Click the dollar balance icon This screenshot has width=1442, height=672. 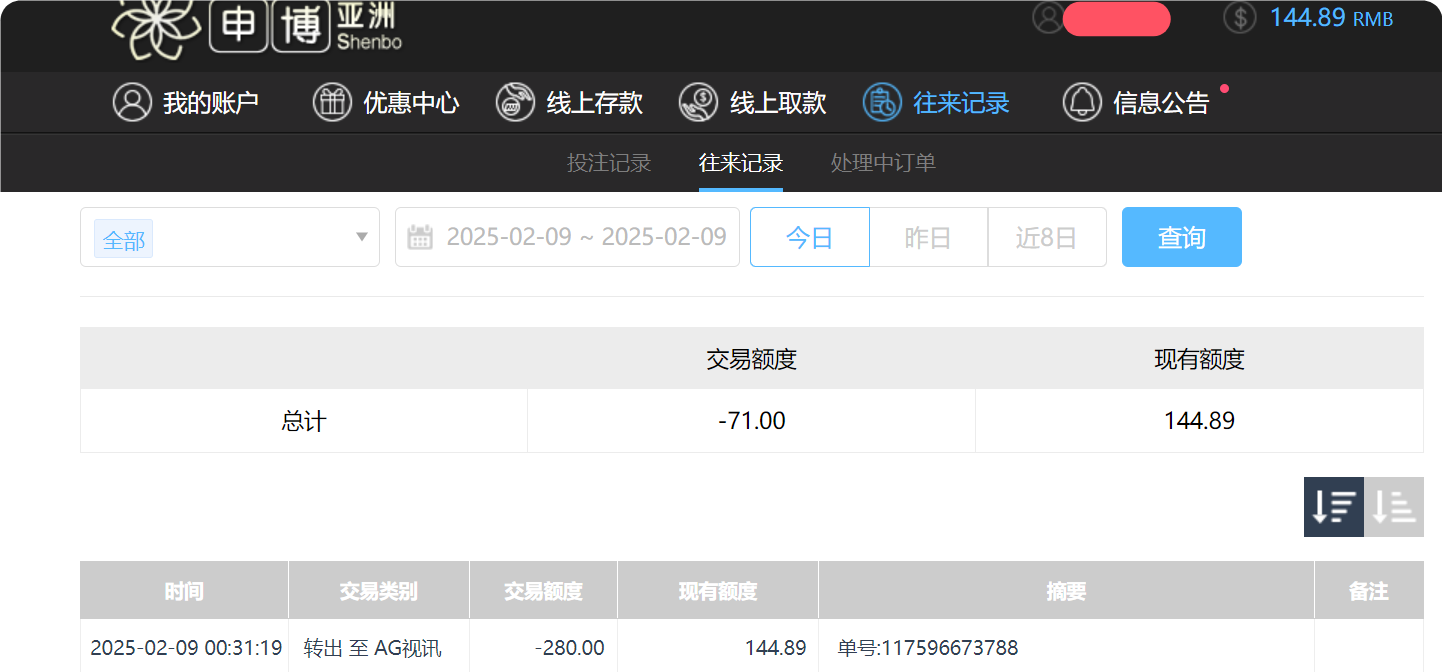click(1239, 18)
